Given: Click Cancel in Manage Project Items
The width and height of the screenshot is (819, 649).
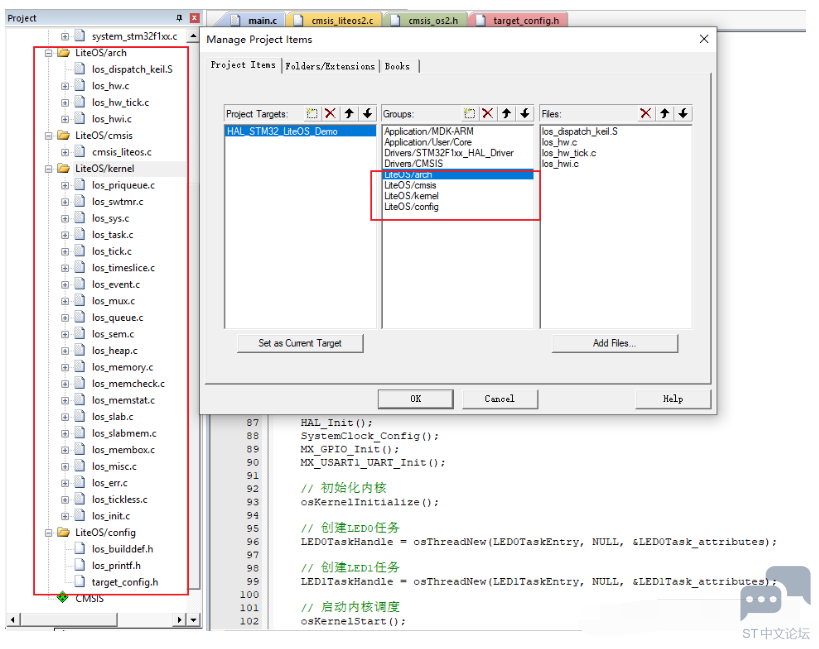Looking at the screenshot, I should tap(499, 399).
